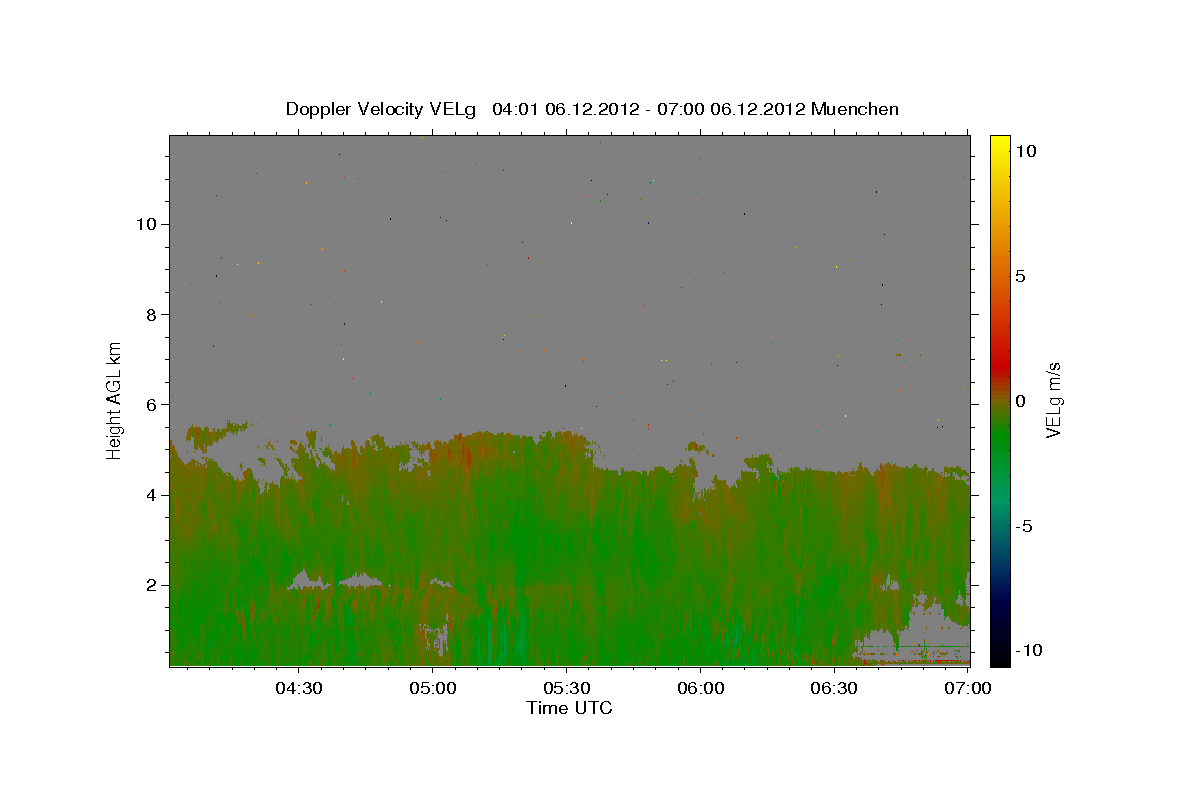Click the 05:00 time tick label

click(433, 688)
